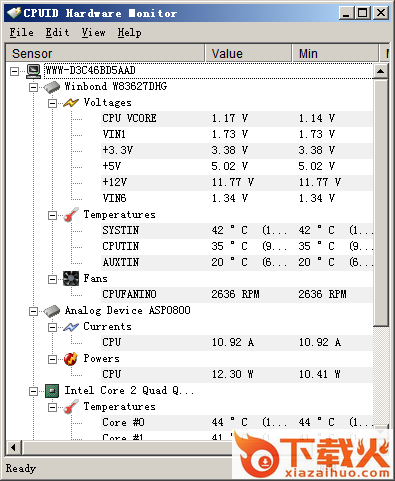Image resolution: width=395 pixels, height=481 pixels.
Task: Collapse the Fans group
Action: tap(52, 279)
